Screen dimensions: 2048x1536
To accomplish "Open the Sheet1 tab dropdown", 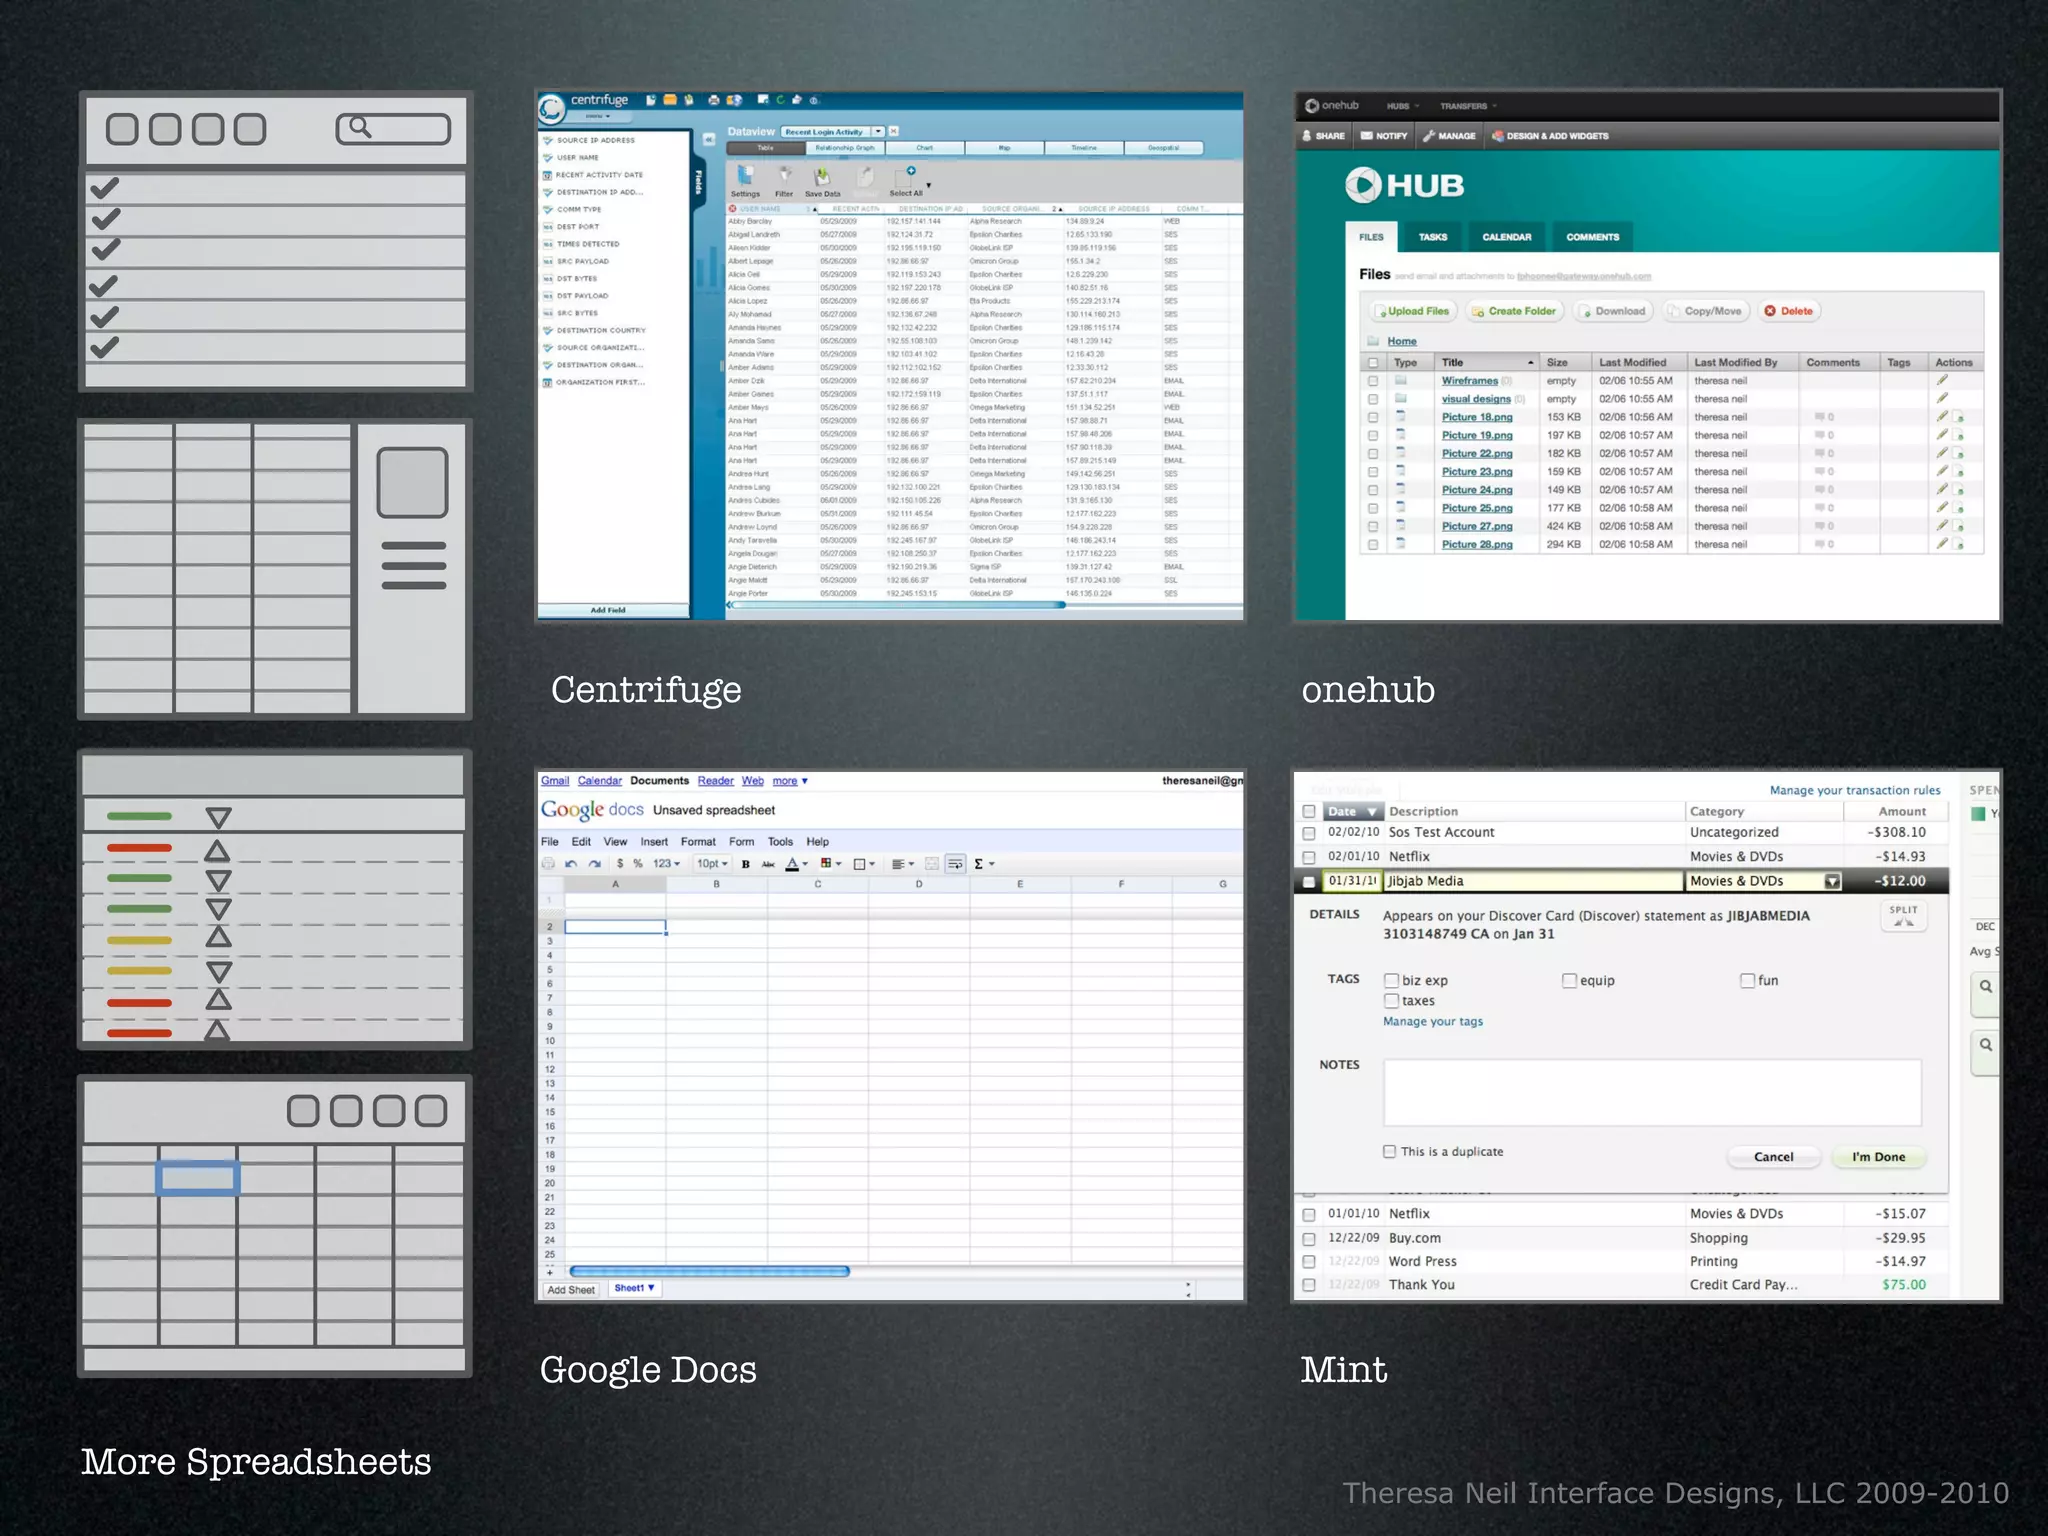I will [x=634, y=1288].
